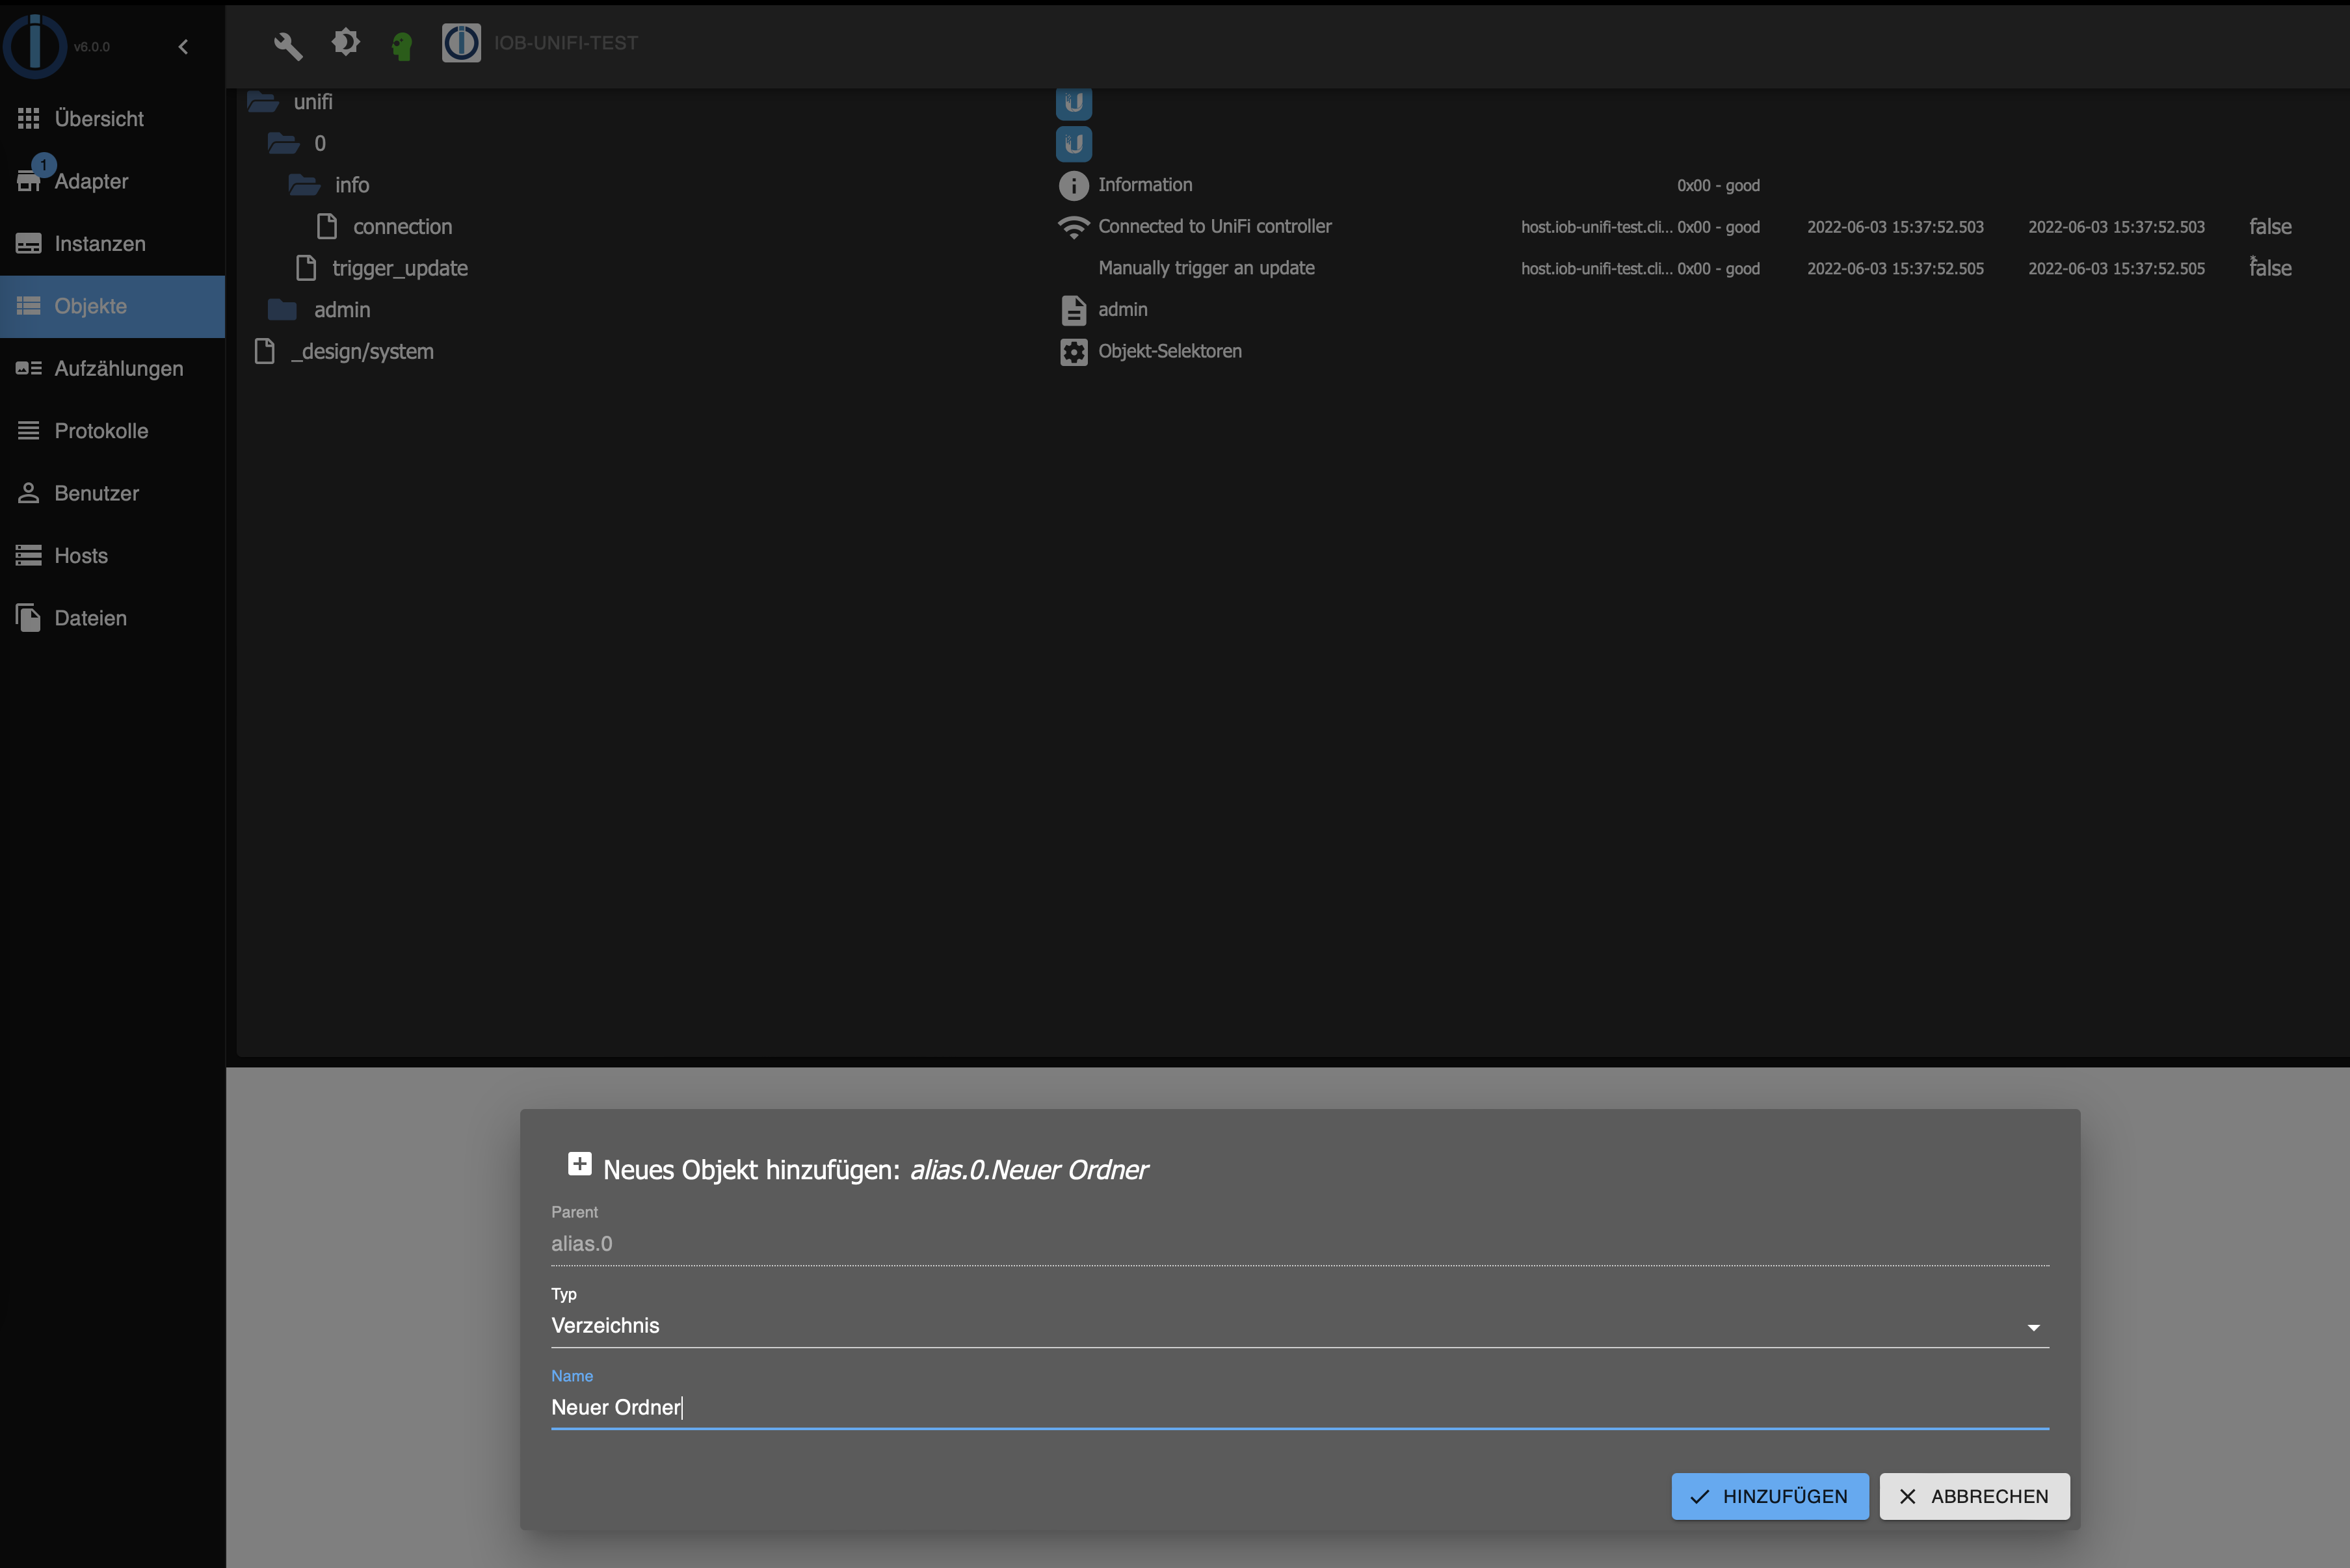This screenshot has width=2350, height=1568.
Task: Click the UniFi adapter icon on the unifi row
Action: (x=1073, y=102)
